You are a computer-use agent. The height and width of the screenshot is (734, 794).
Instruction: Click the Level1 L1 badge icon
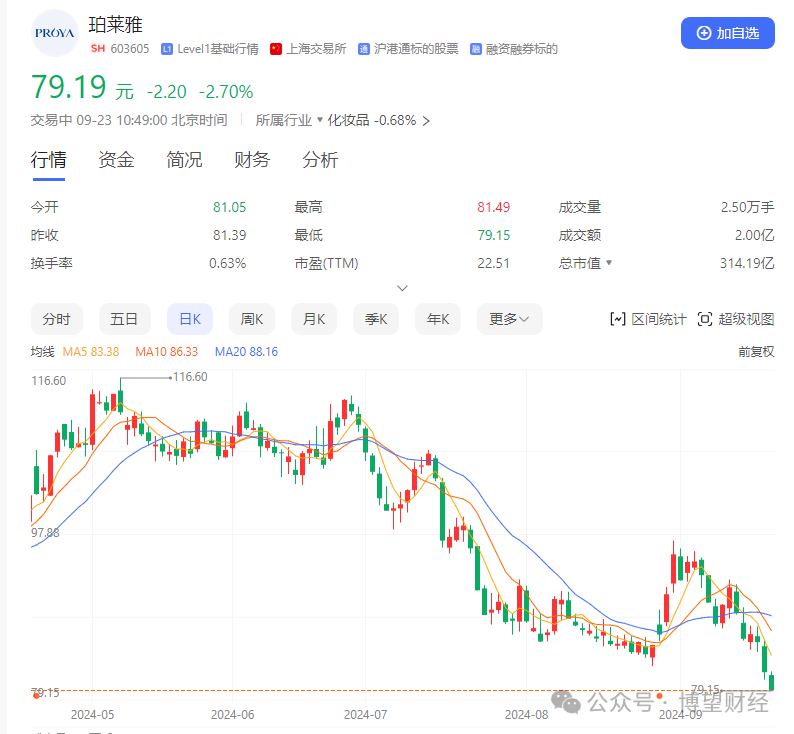point(167,49)
